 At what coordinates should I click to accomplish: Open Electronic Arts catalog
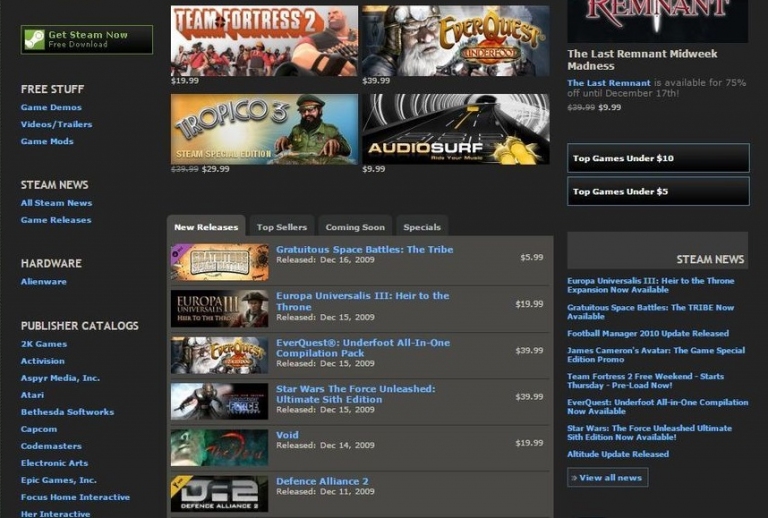(x=54, y=463)
